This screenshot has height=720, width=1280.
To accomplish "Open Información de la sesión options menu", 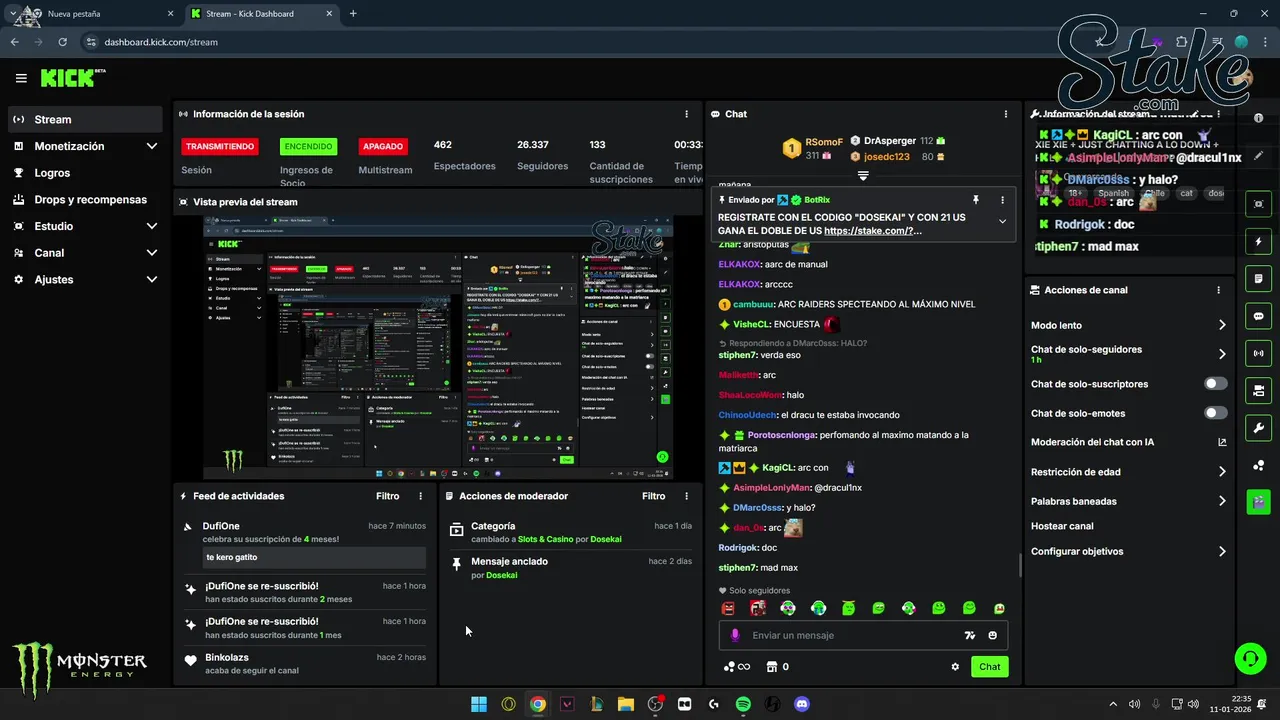I will click(686, 114).
